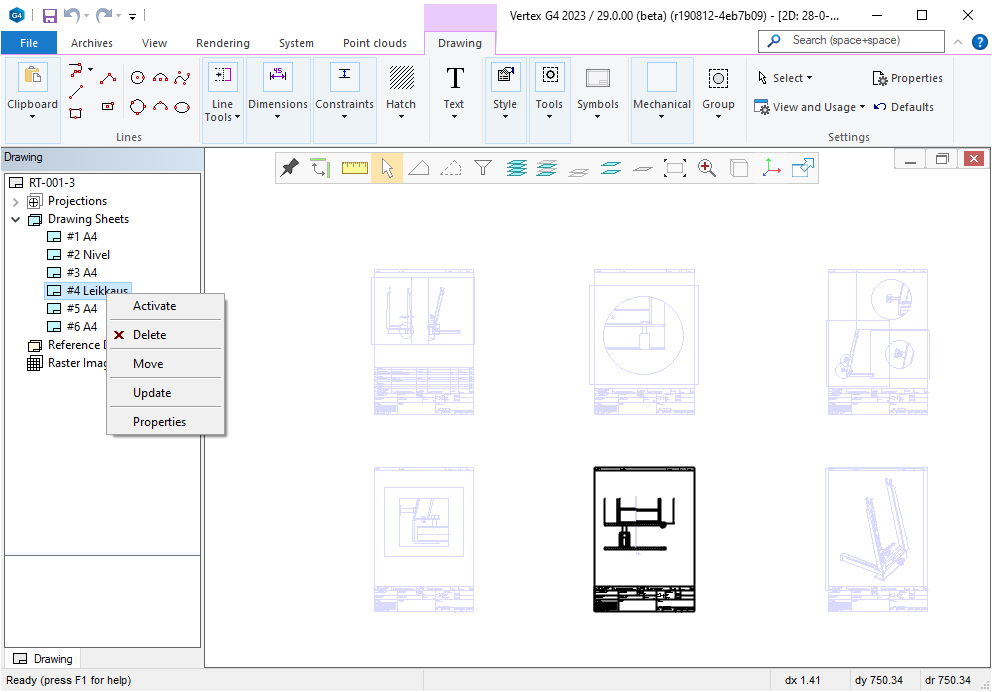Switch to the Rendering ribbon tab
The image size is (992, 692).
tap(223, 43)
